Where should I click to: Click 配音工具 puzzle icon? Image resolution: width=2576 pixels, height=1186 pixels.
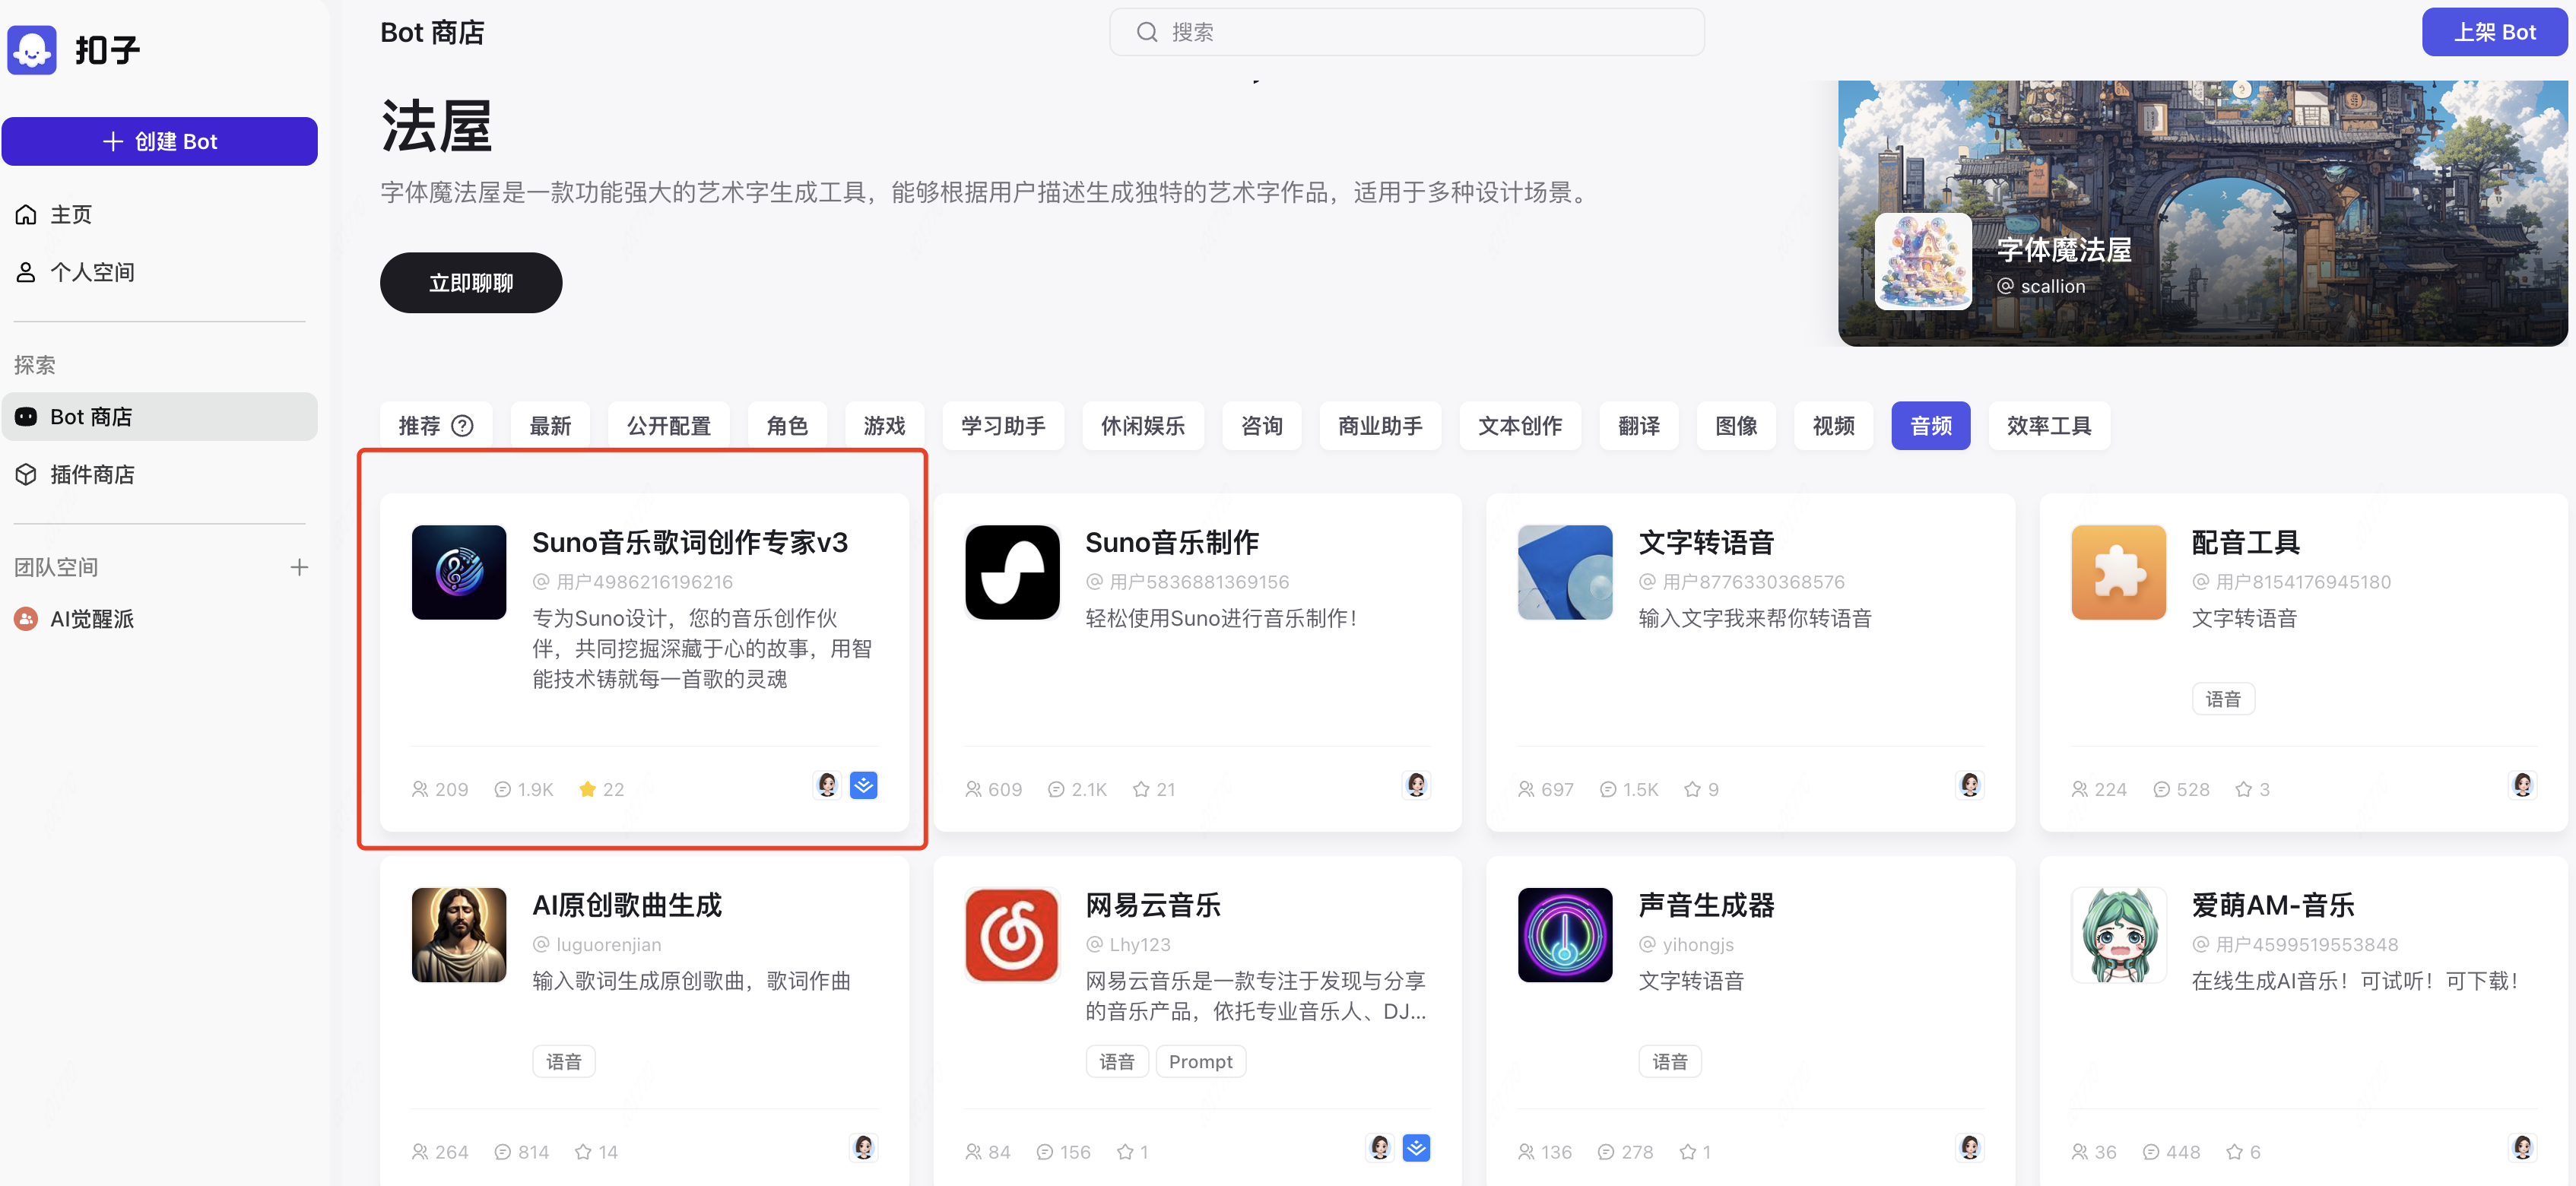[2119, 572]
